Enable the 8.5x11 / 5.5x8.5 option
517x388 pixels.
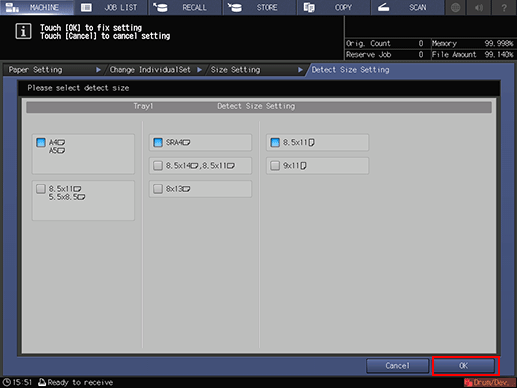click(x=83, y=201)
